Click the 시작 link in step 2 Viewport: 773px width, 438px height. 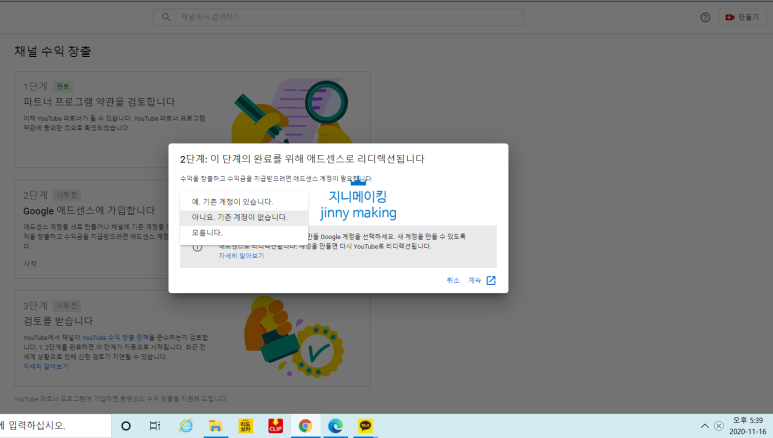pyautogui.click(x=30, y=264)
